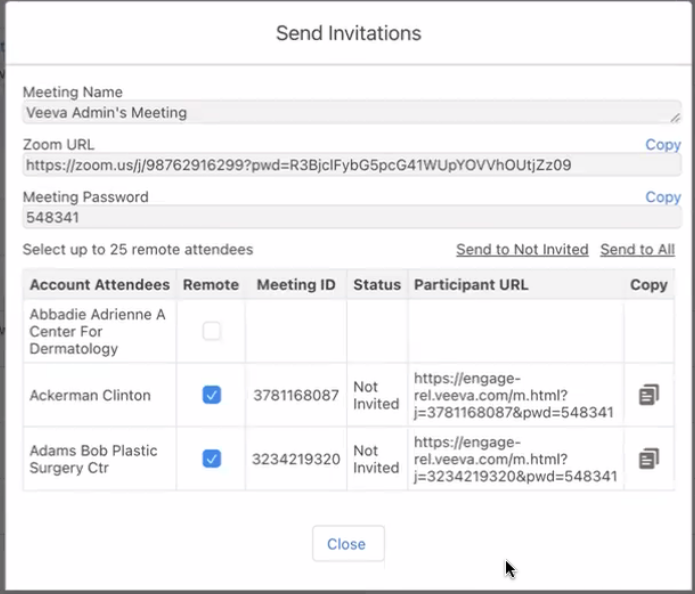Click the Send to All link

(637, 249)
